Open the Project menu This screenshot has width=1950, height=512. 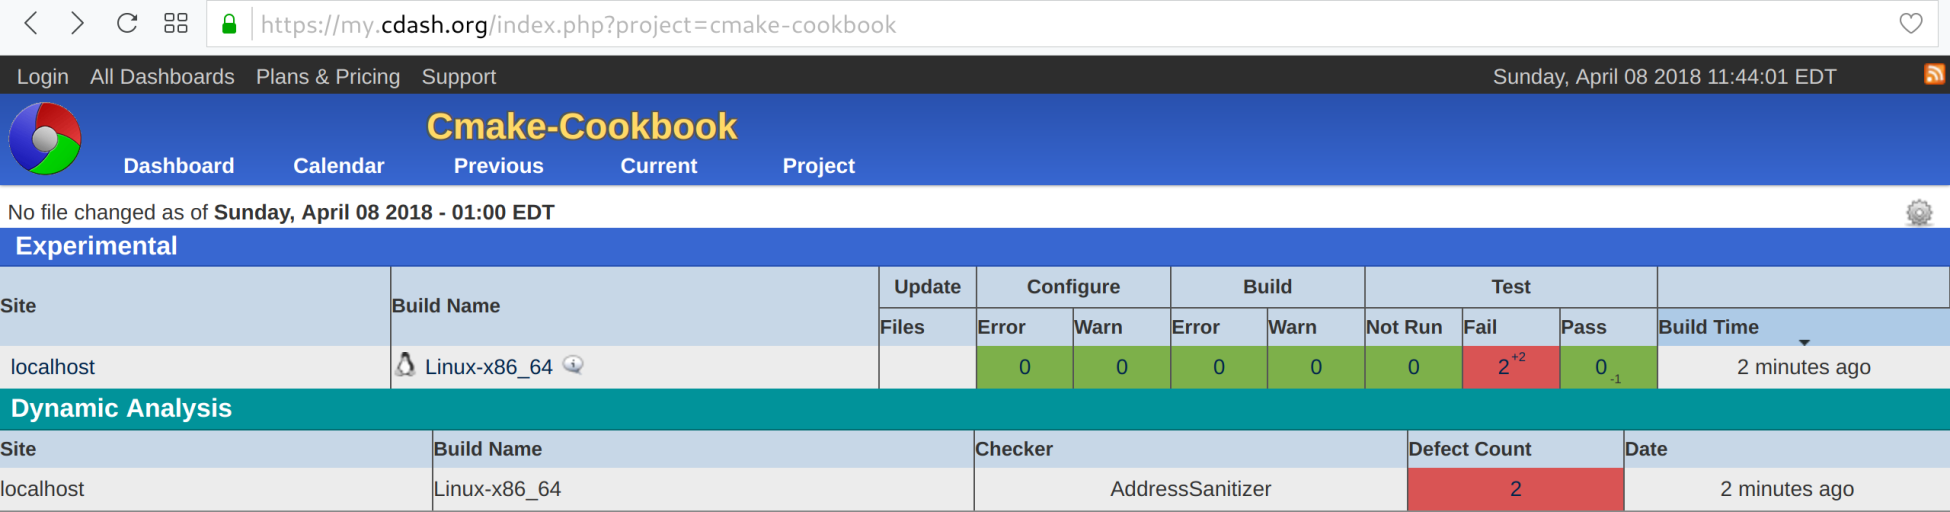pos(818,166)
